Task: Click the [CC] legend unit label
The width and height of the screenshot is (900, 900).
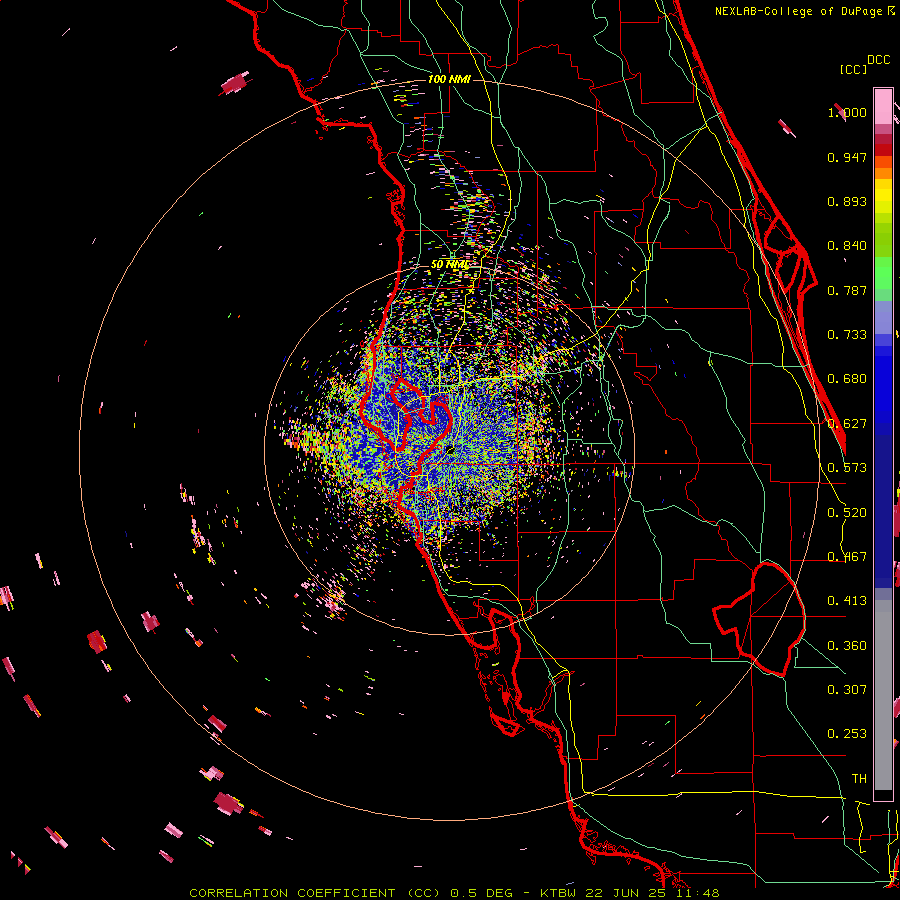Action: (x=853, y=69)
